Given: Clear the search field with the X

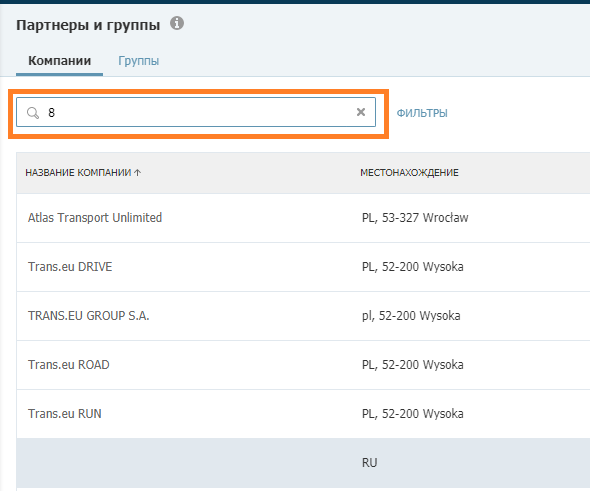Looking at the screenshot, I should 360,112.
